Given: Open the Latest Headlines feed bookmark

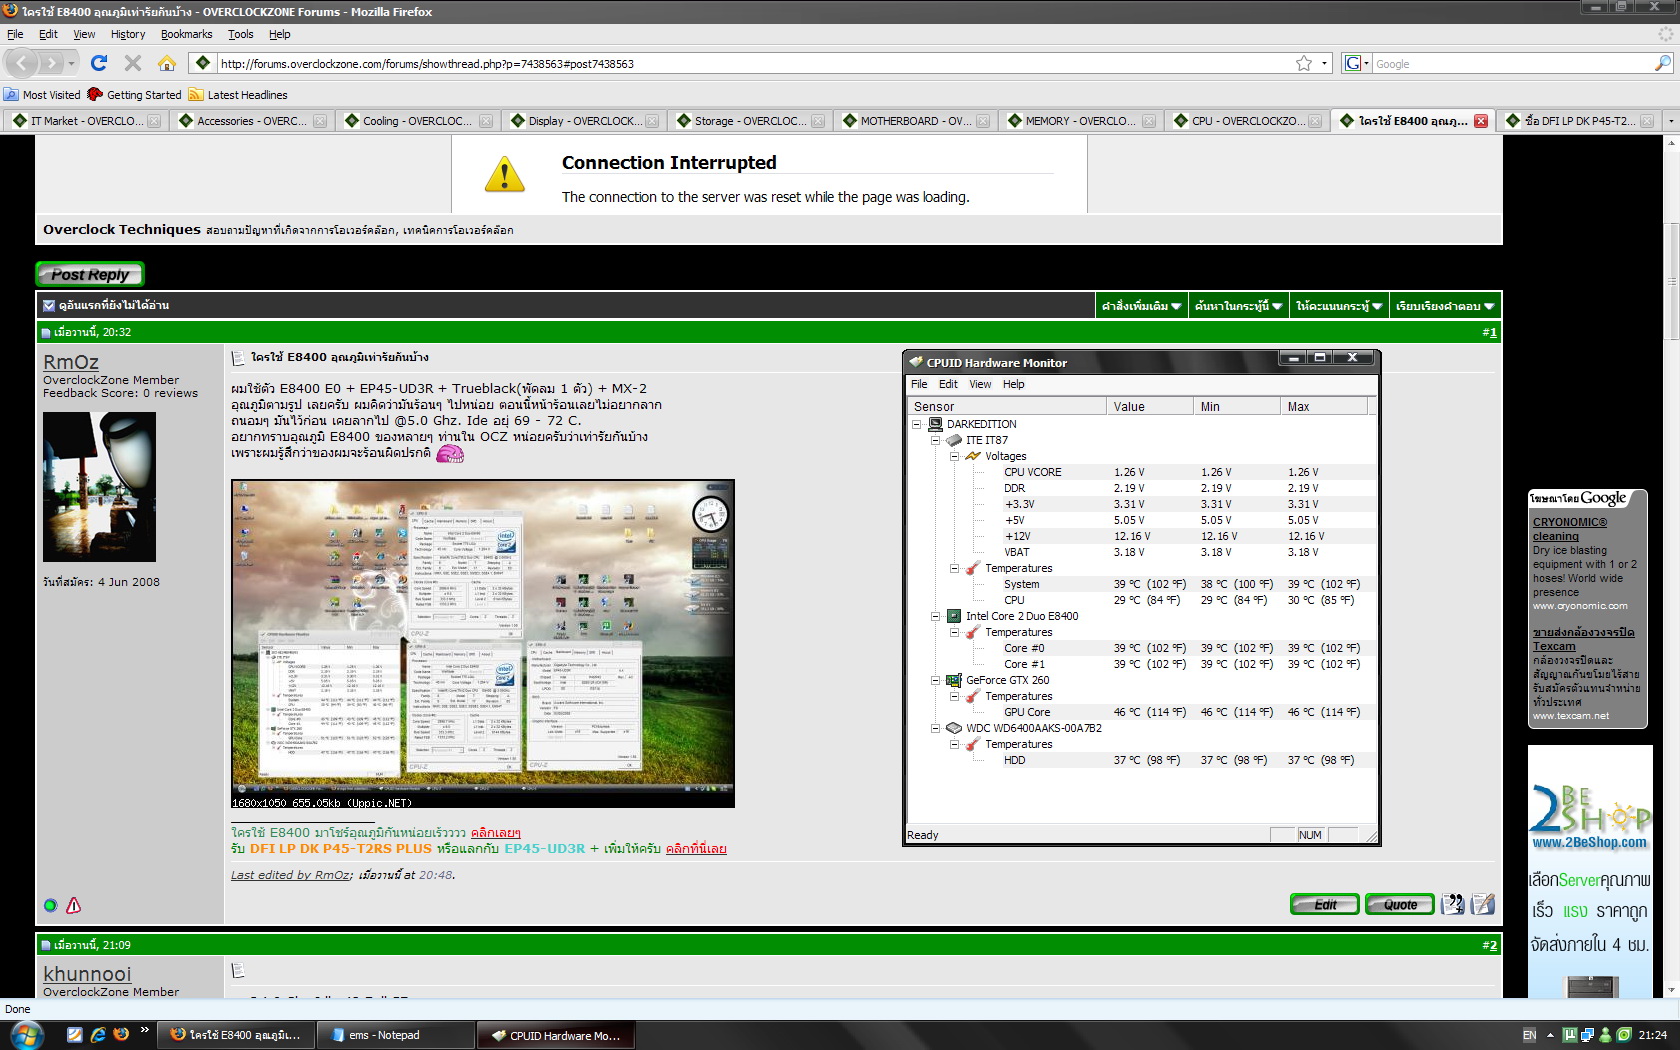Looking at the screenshot, I should (x=238, y=95).
